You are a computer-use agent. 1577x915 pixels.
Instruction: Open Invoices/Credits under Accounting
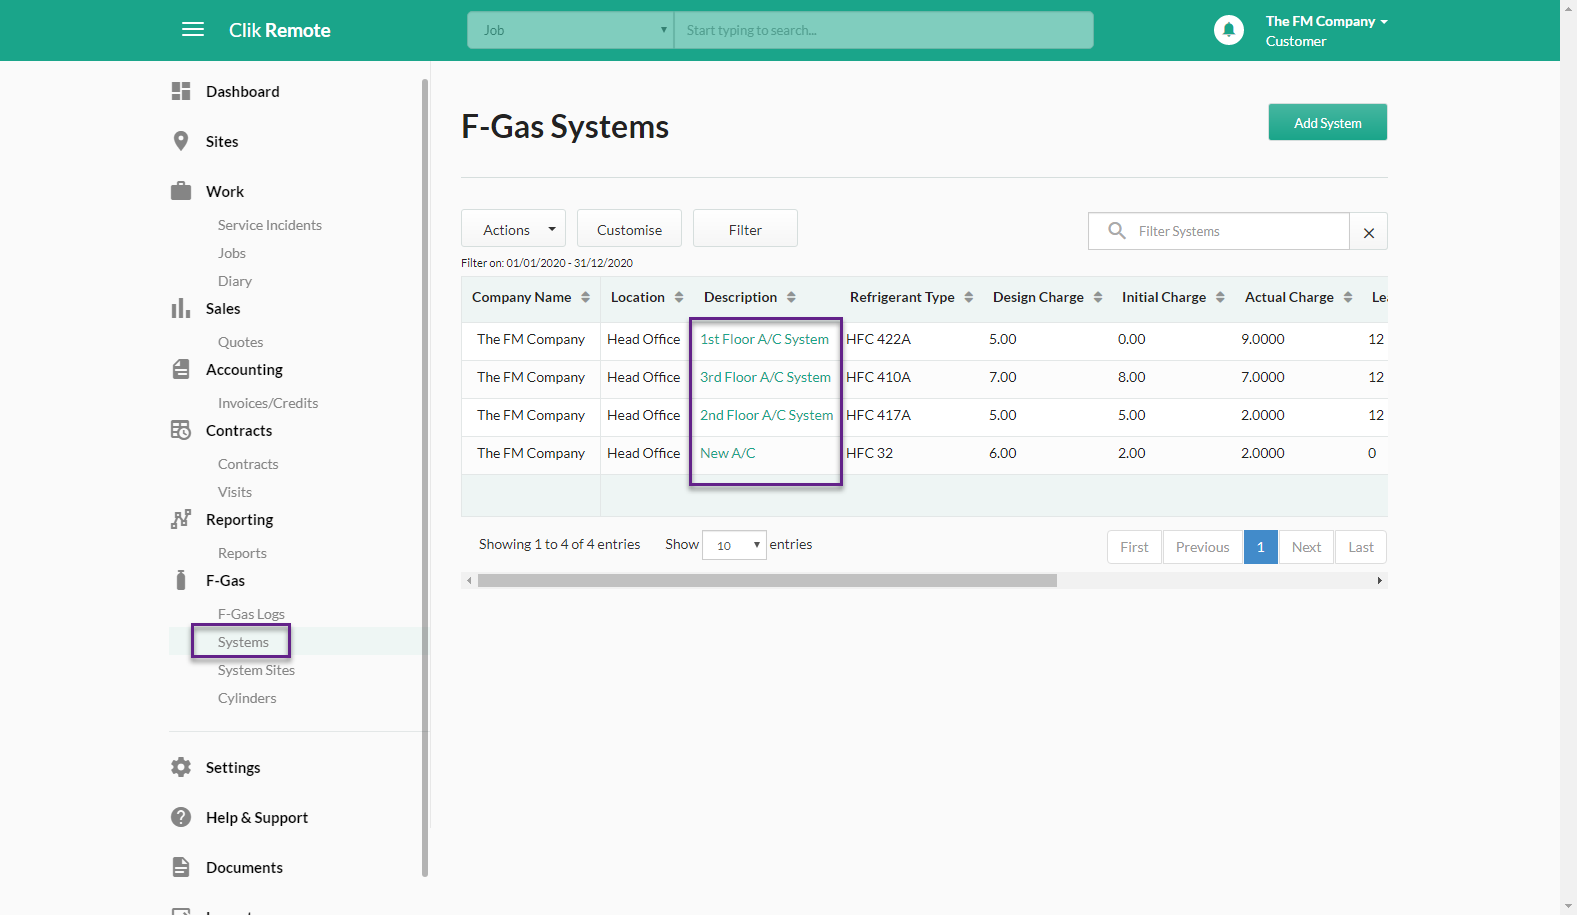(268, 403)
